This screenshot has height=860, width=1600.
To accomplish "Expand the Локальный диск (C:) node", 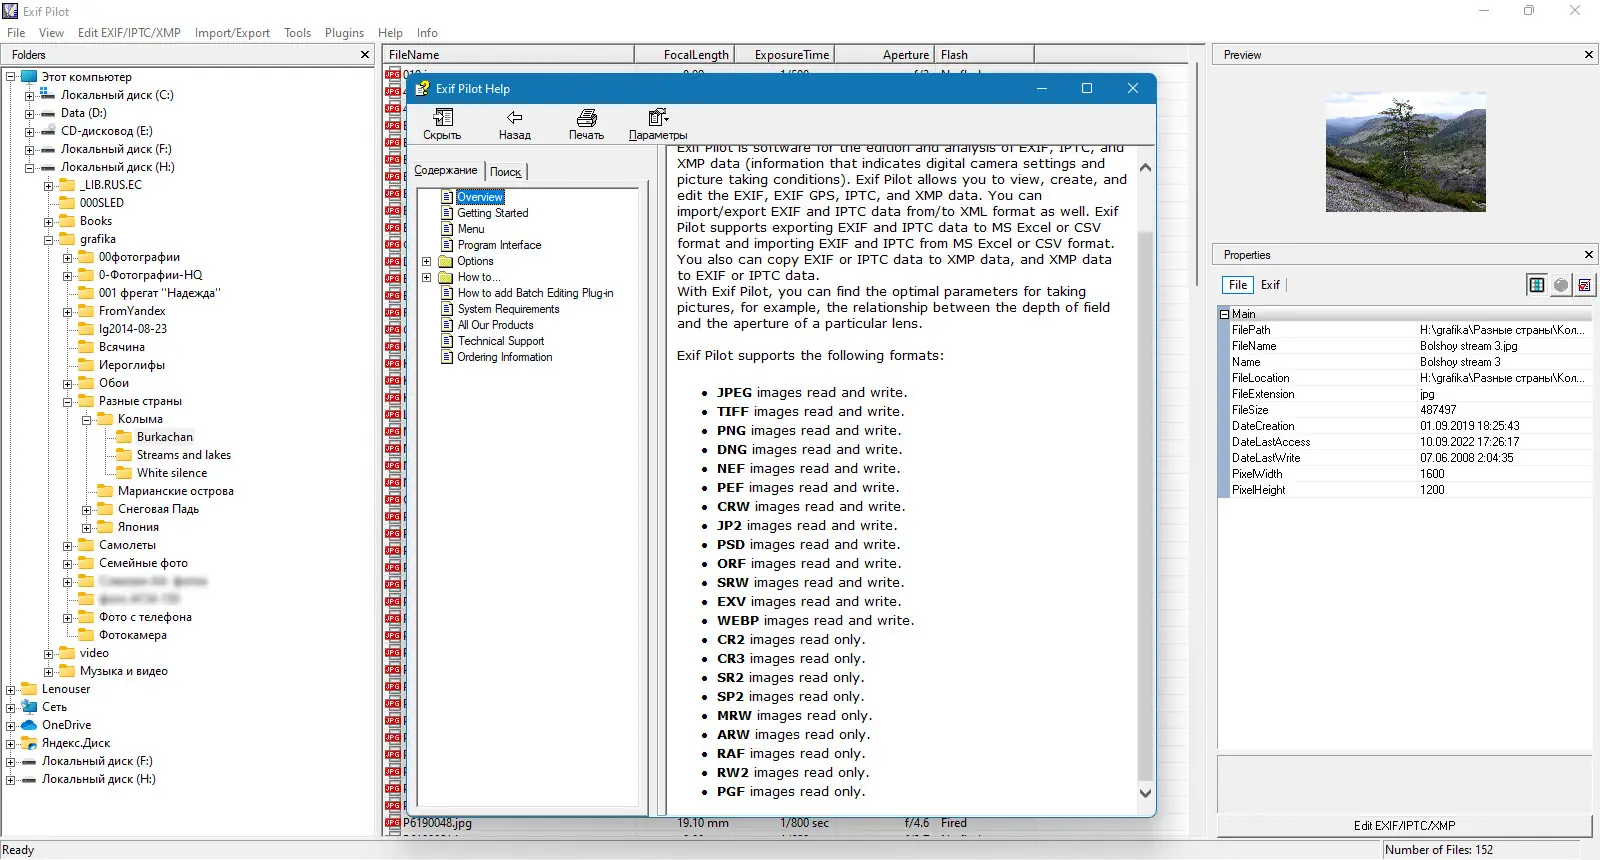I will click(29, 96).
